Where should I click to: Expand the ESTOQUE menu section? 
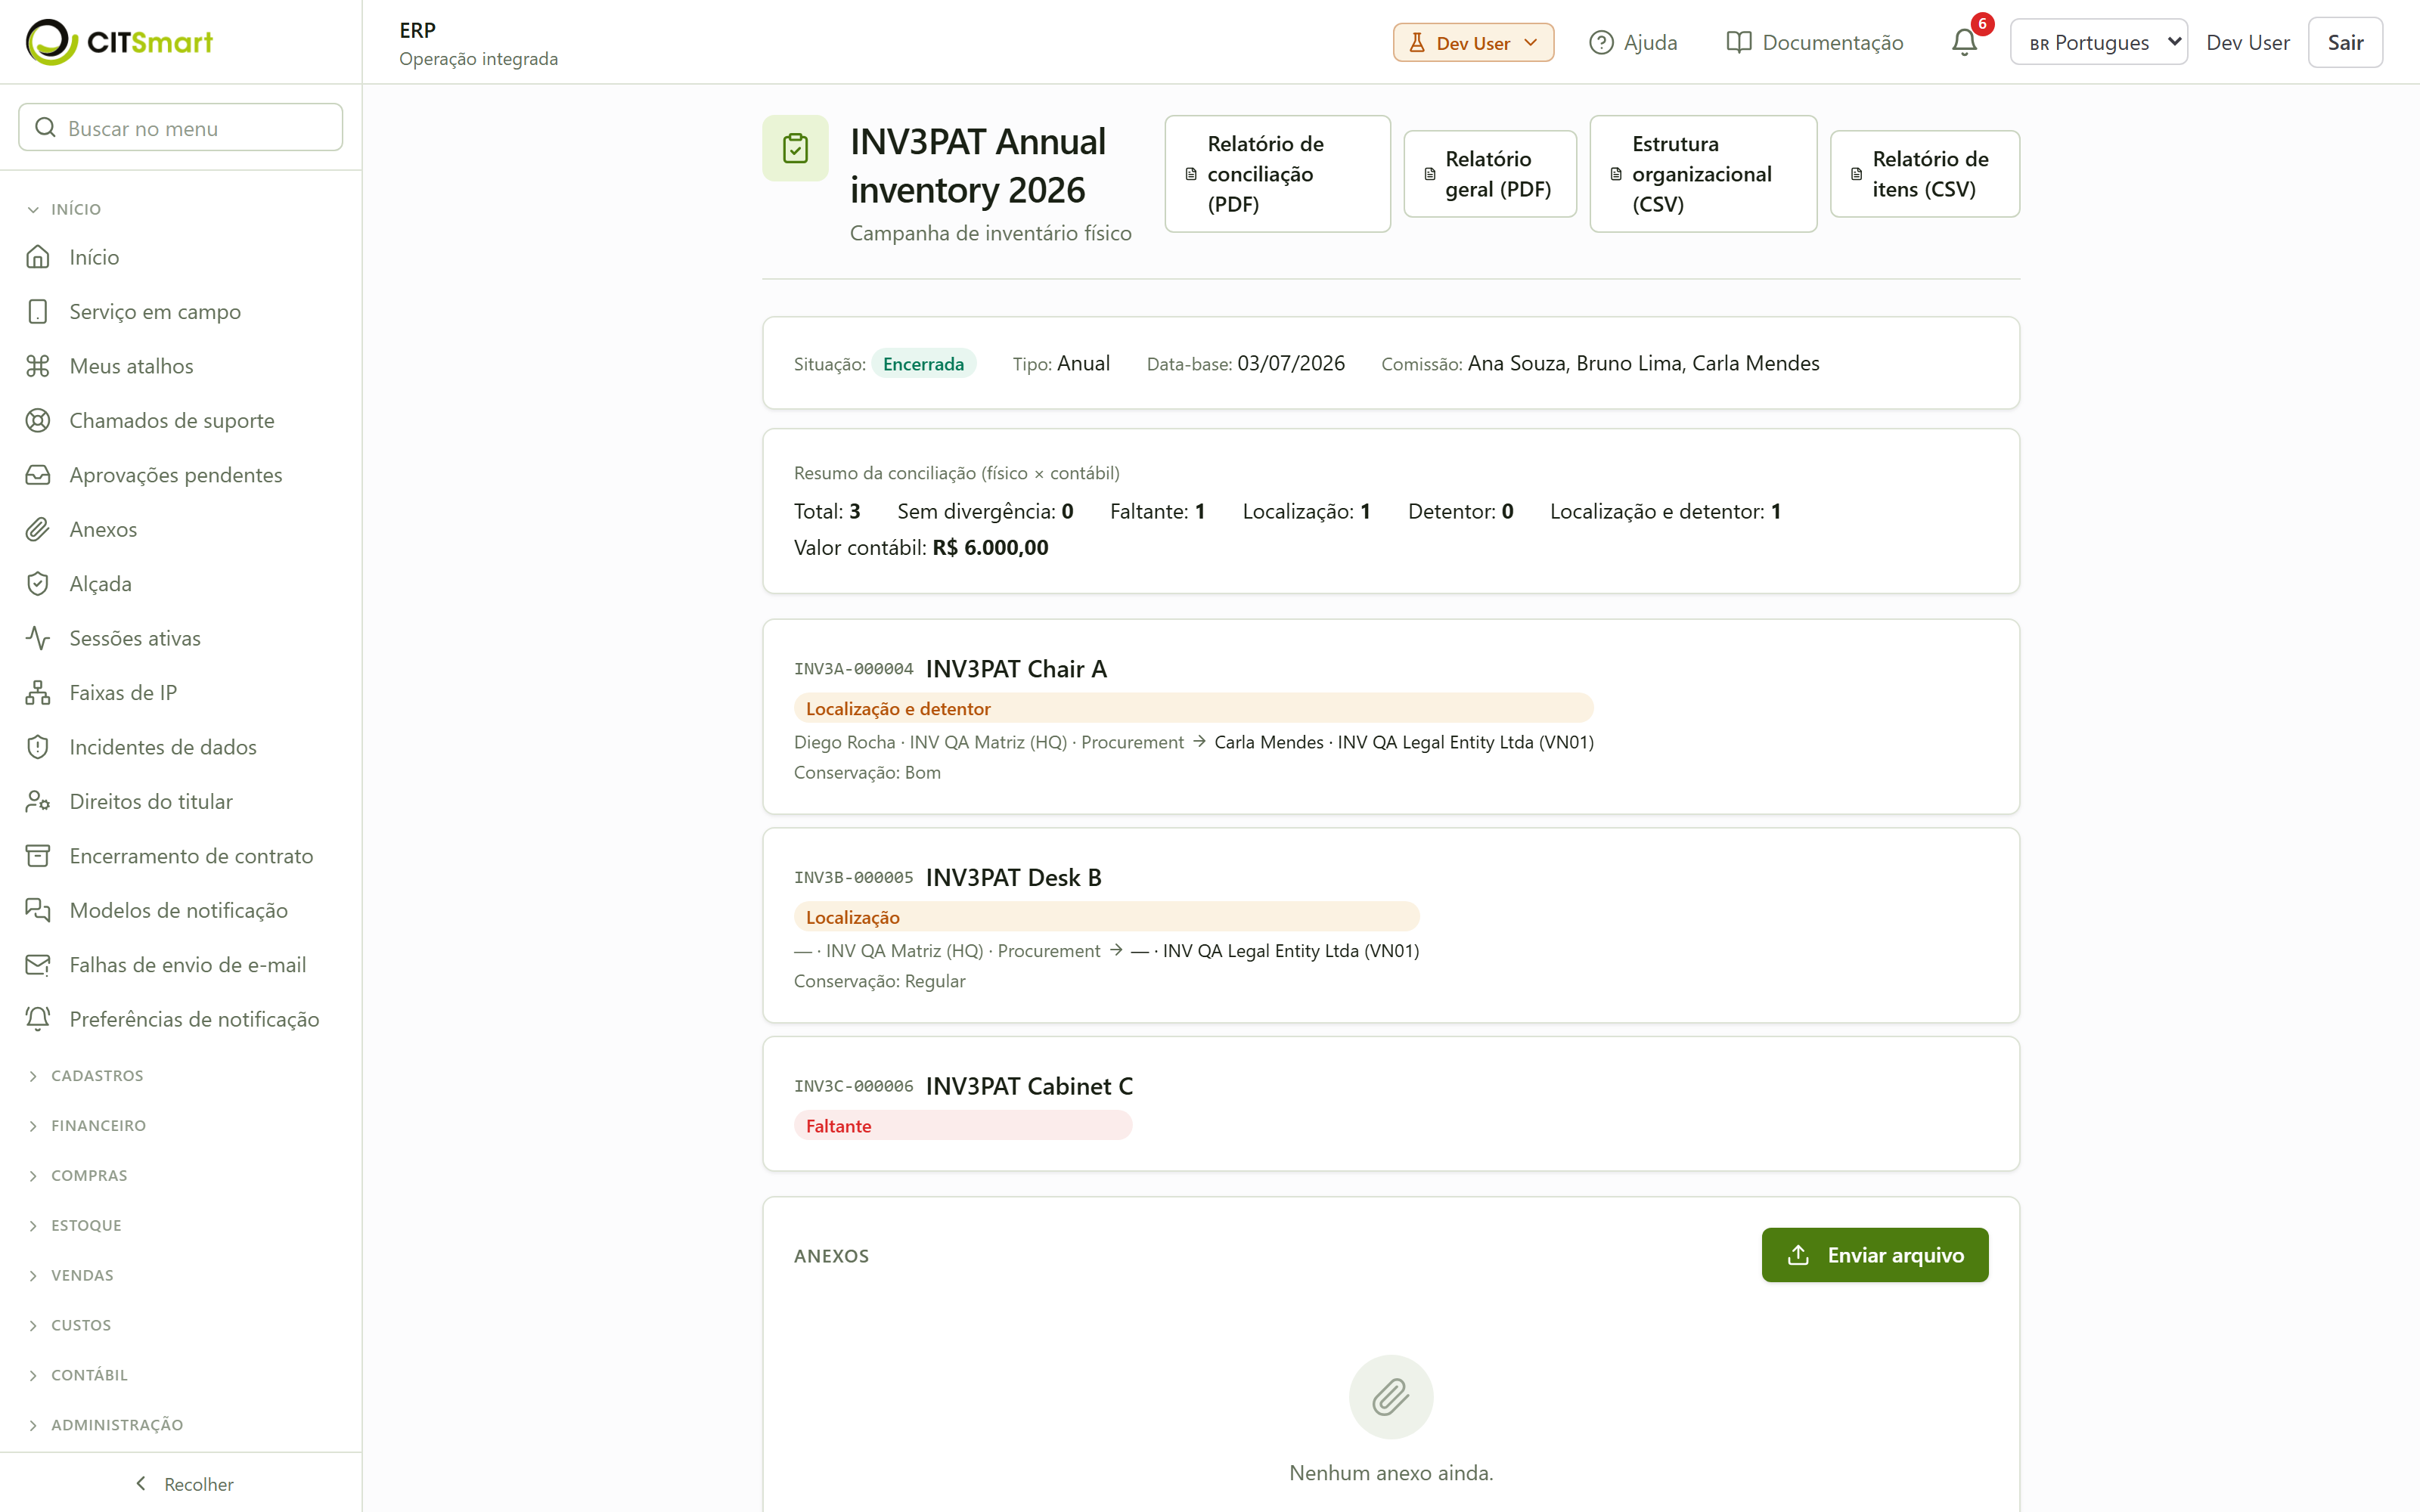pos(75,1225)
